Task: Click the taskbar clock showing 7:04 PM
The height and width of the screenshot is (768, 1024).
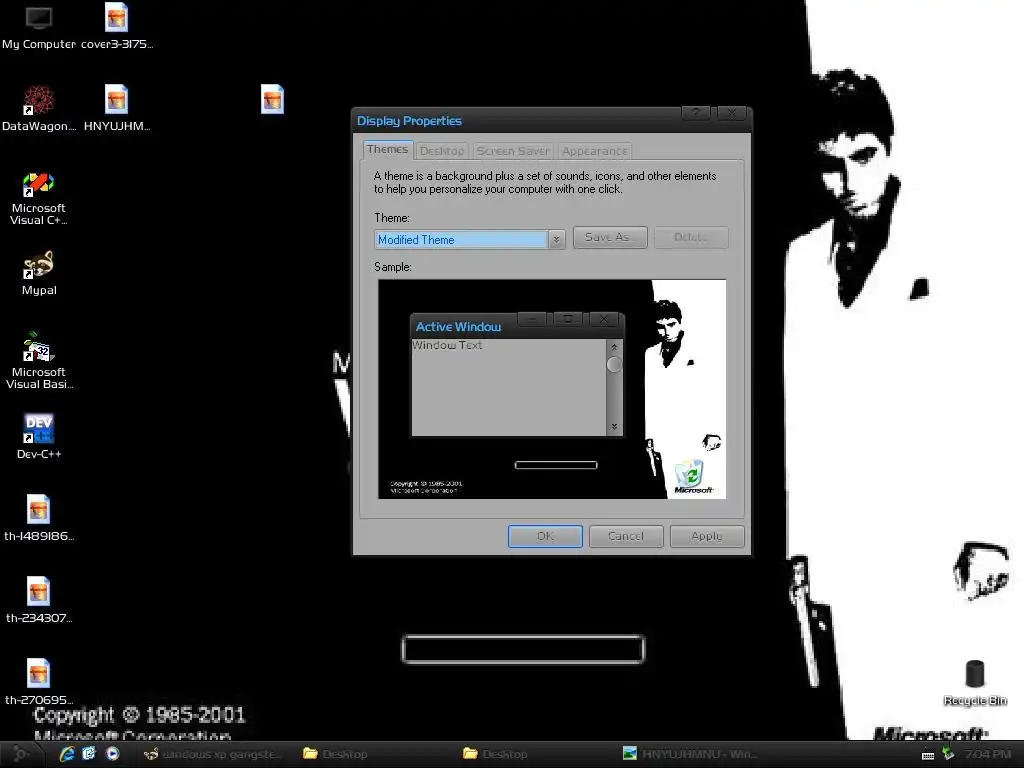Action: pyautogui.click(x=988, y=754)
